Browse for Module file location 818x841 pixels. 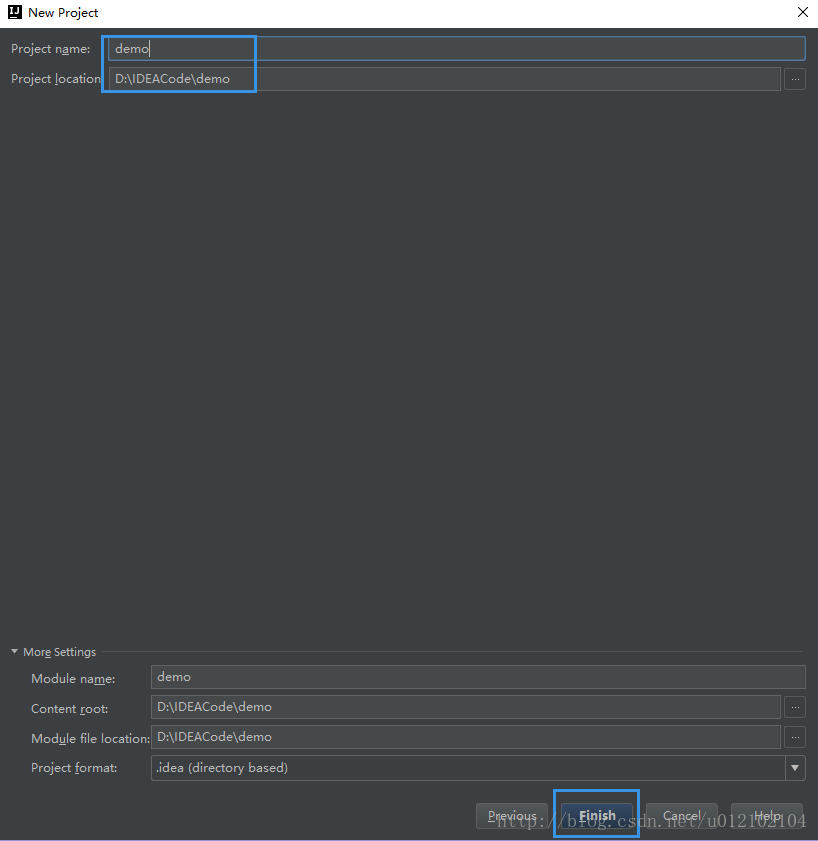pyautogui.click(x=795, y=737)
